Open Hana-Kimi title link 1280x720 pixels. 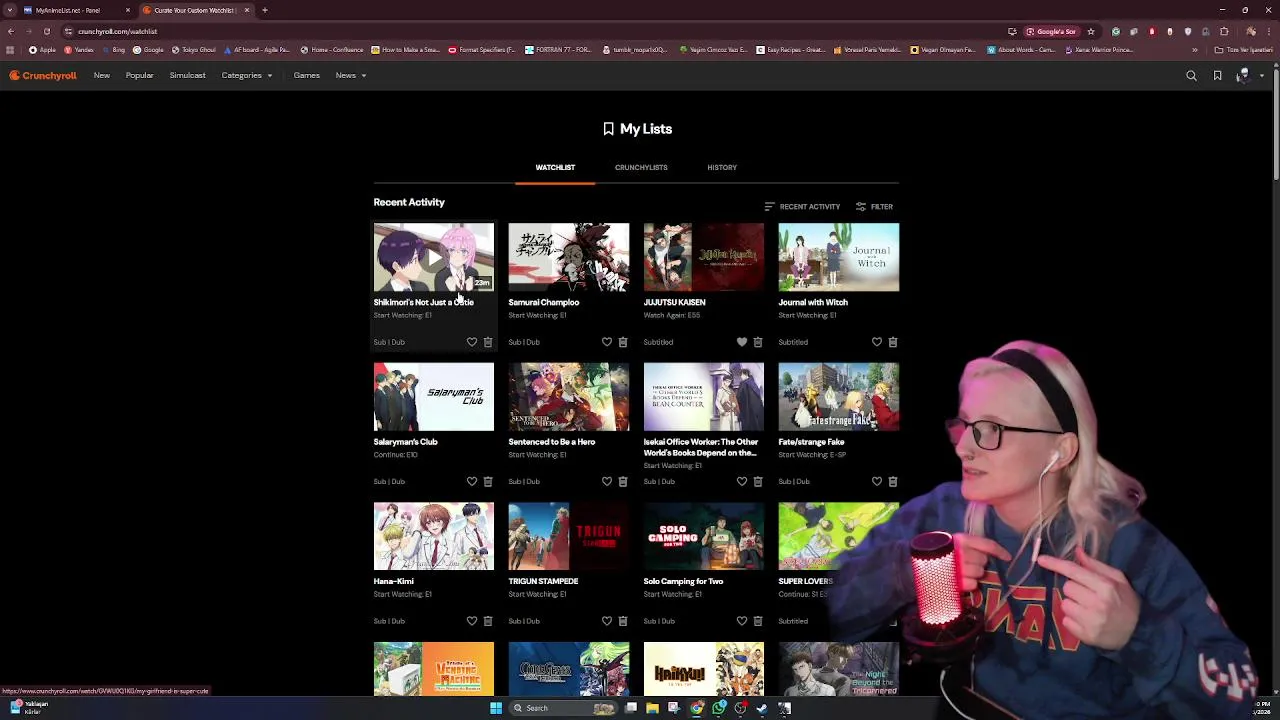tap(394, 581)
